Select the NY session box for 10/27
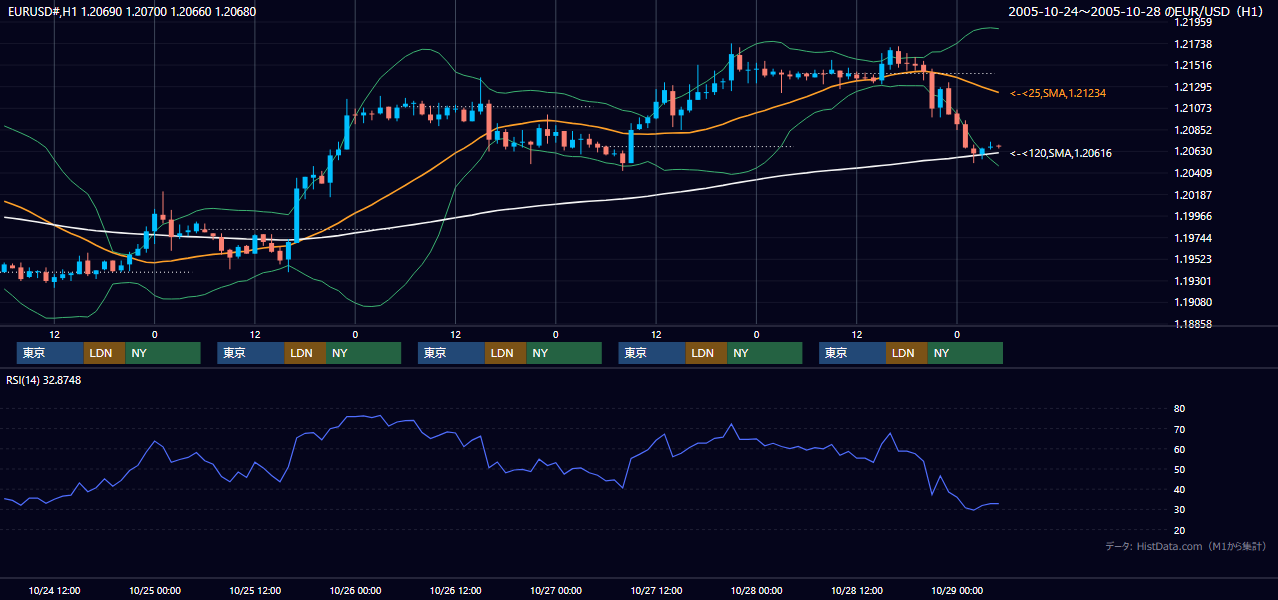 (765, 353)
